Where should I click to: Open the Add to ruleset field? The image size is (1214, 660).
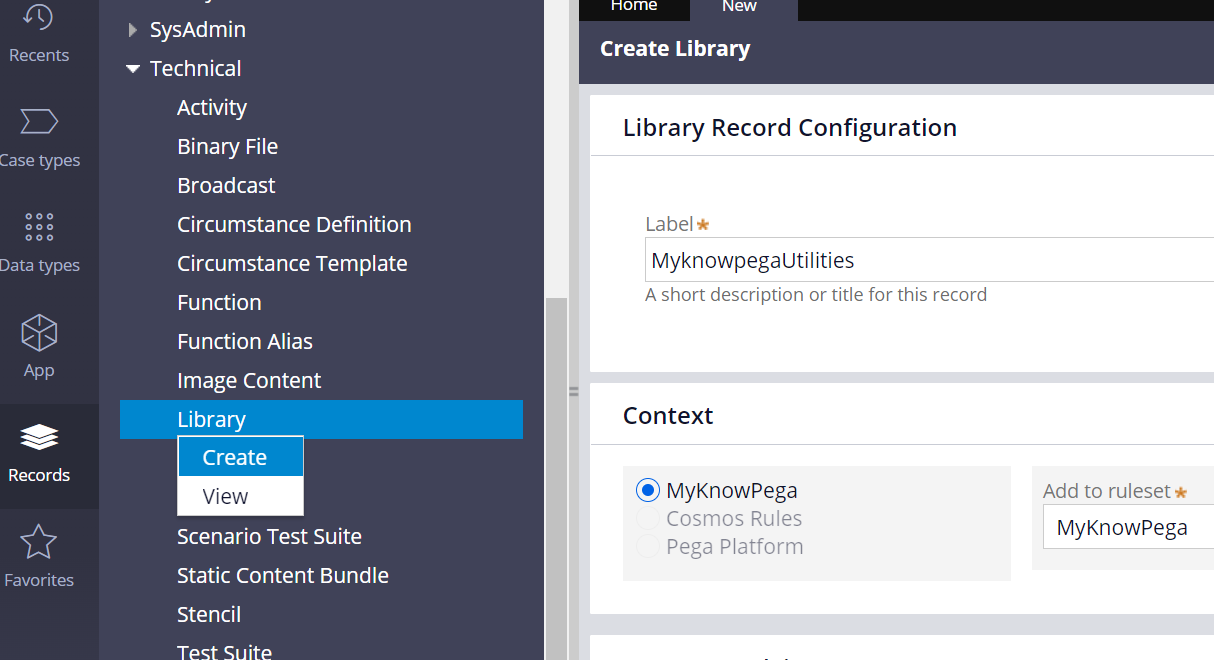tap(1128, 526)
